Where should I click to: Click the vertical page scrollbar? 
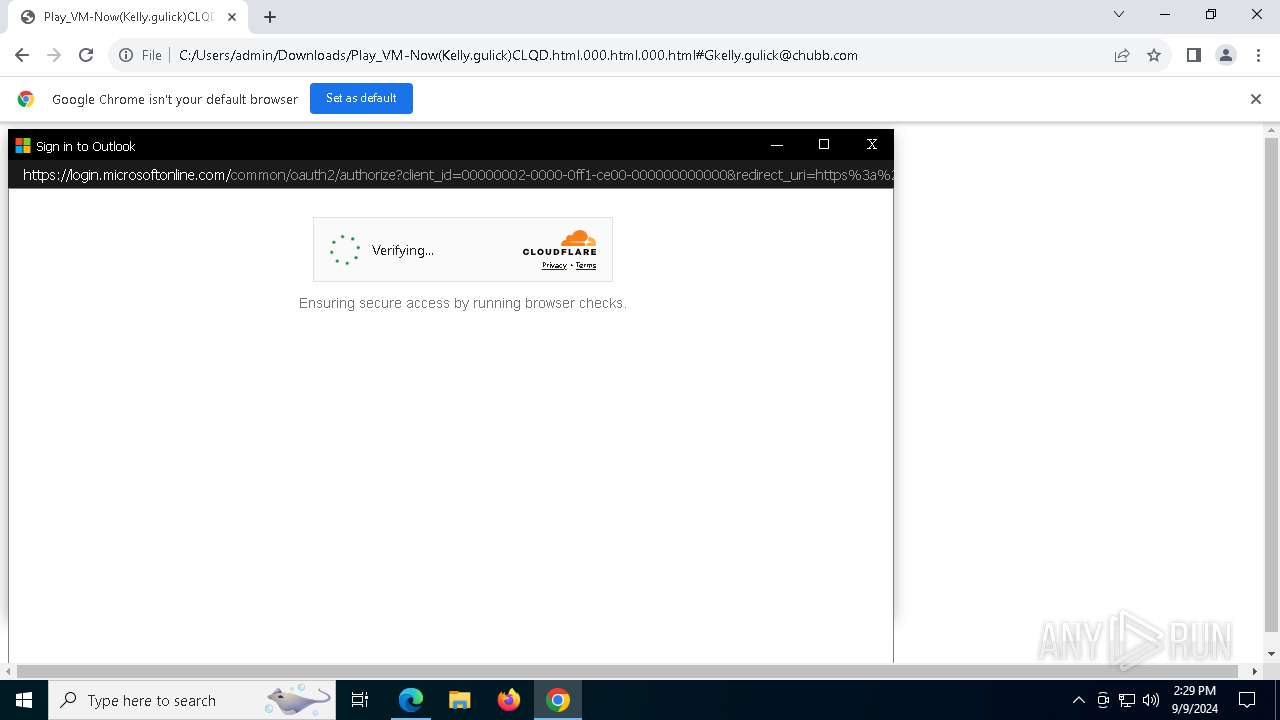(1271, 385)
